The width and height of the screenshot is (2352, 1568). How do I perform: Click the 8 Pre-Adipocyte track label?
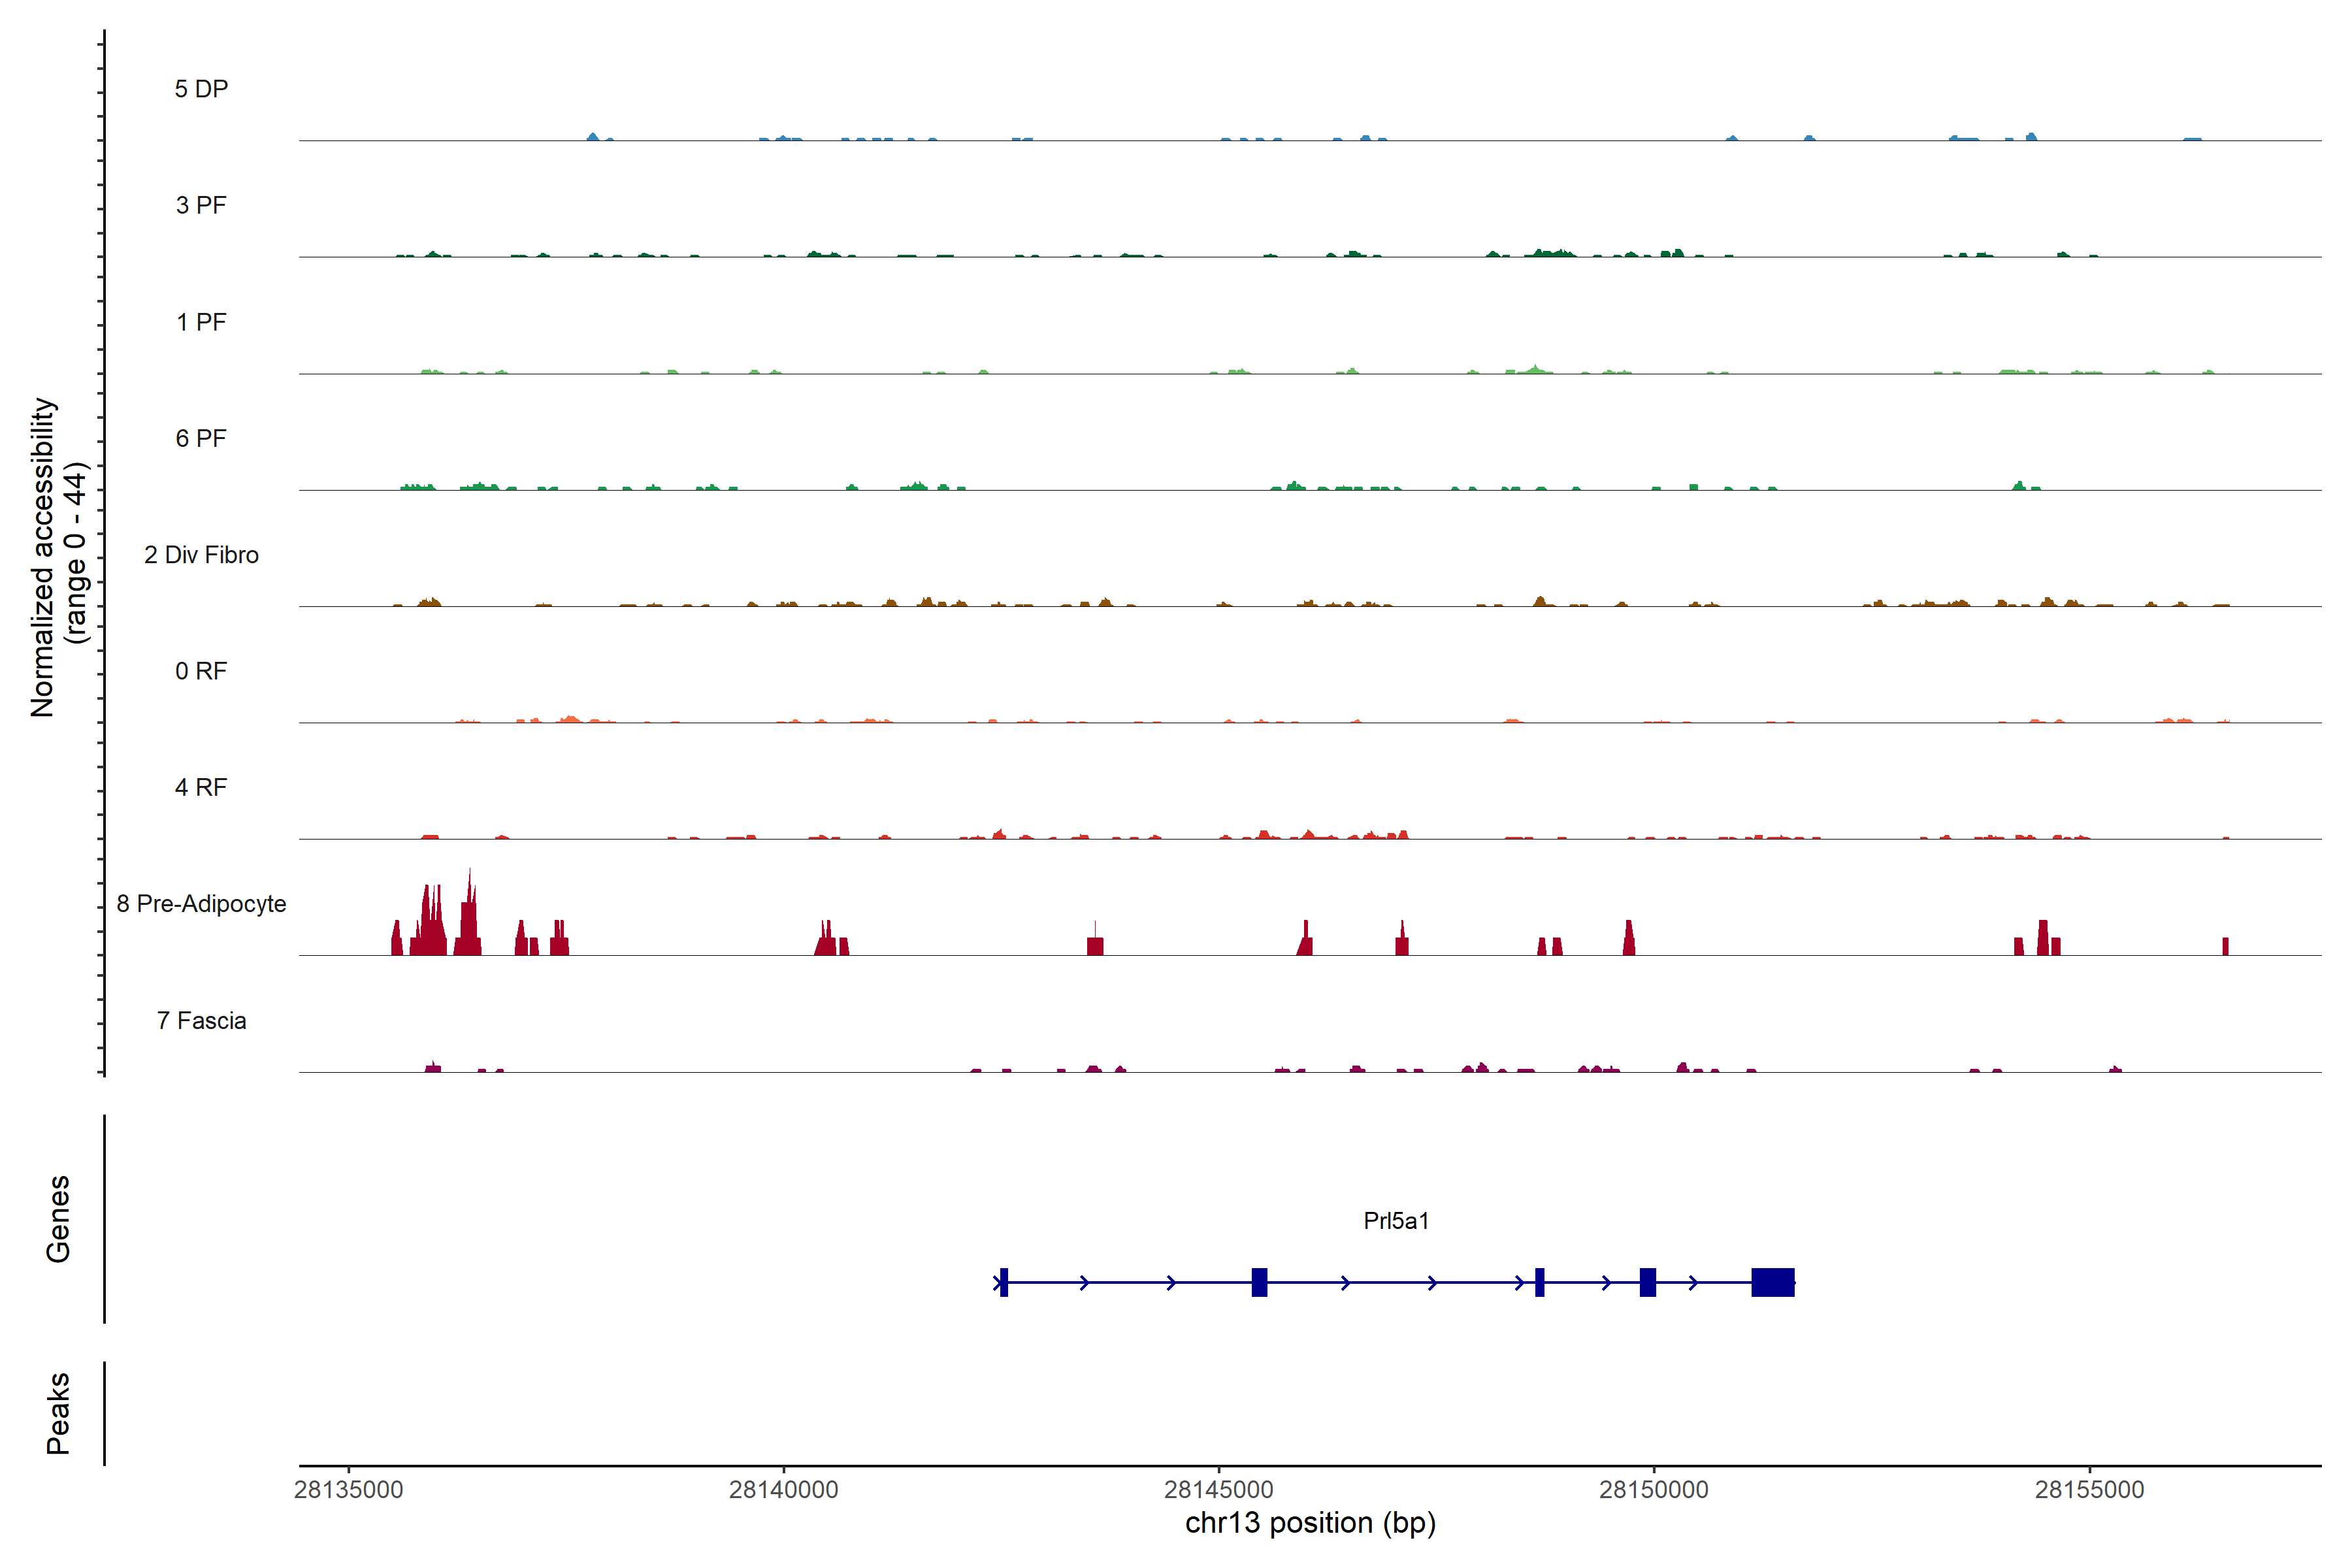click(201, 904)
